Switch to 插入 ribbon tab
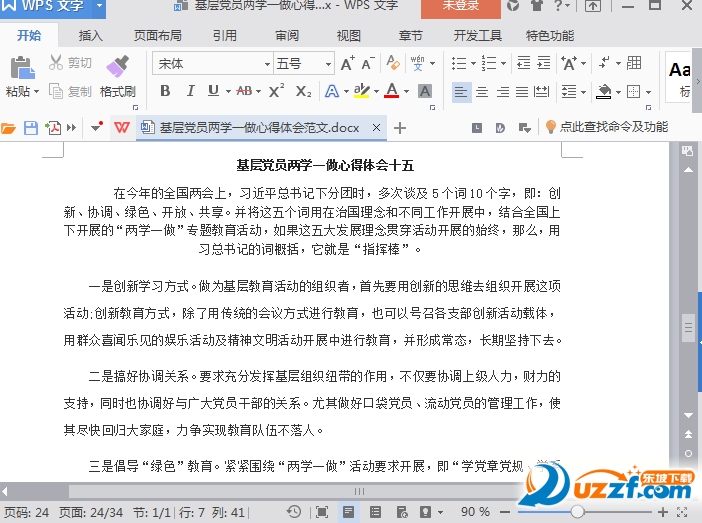The height and width of the screenshot is (523, 702). (90, 35)
